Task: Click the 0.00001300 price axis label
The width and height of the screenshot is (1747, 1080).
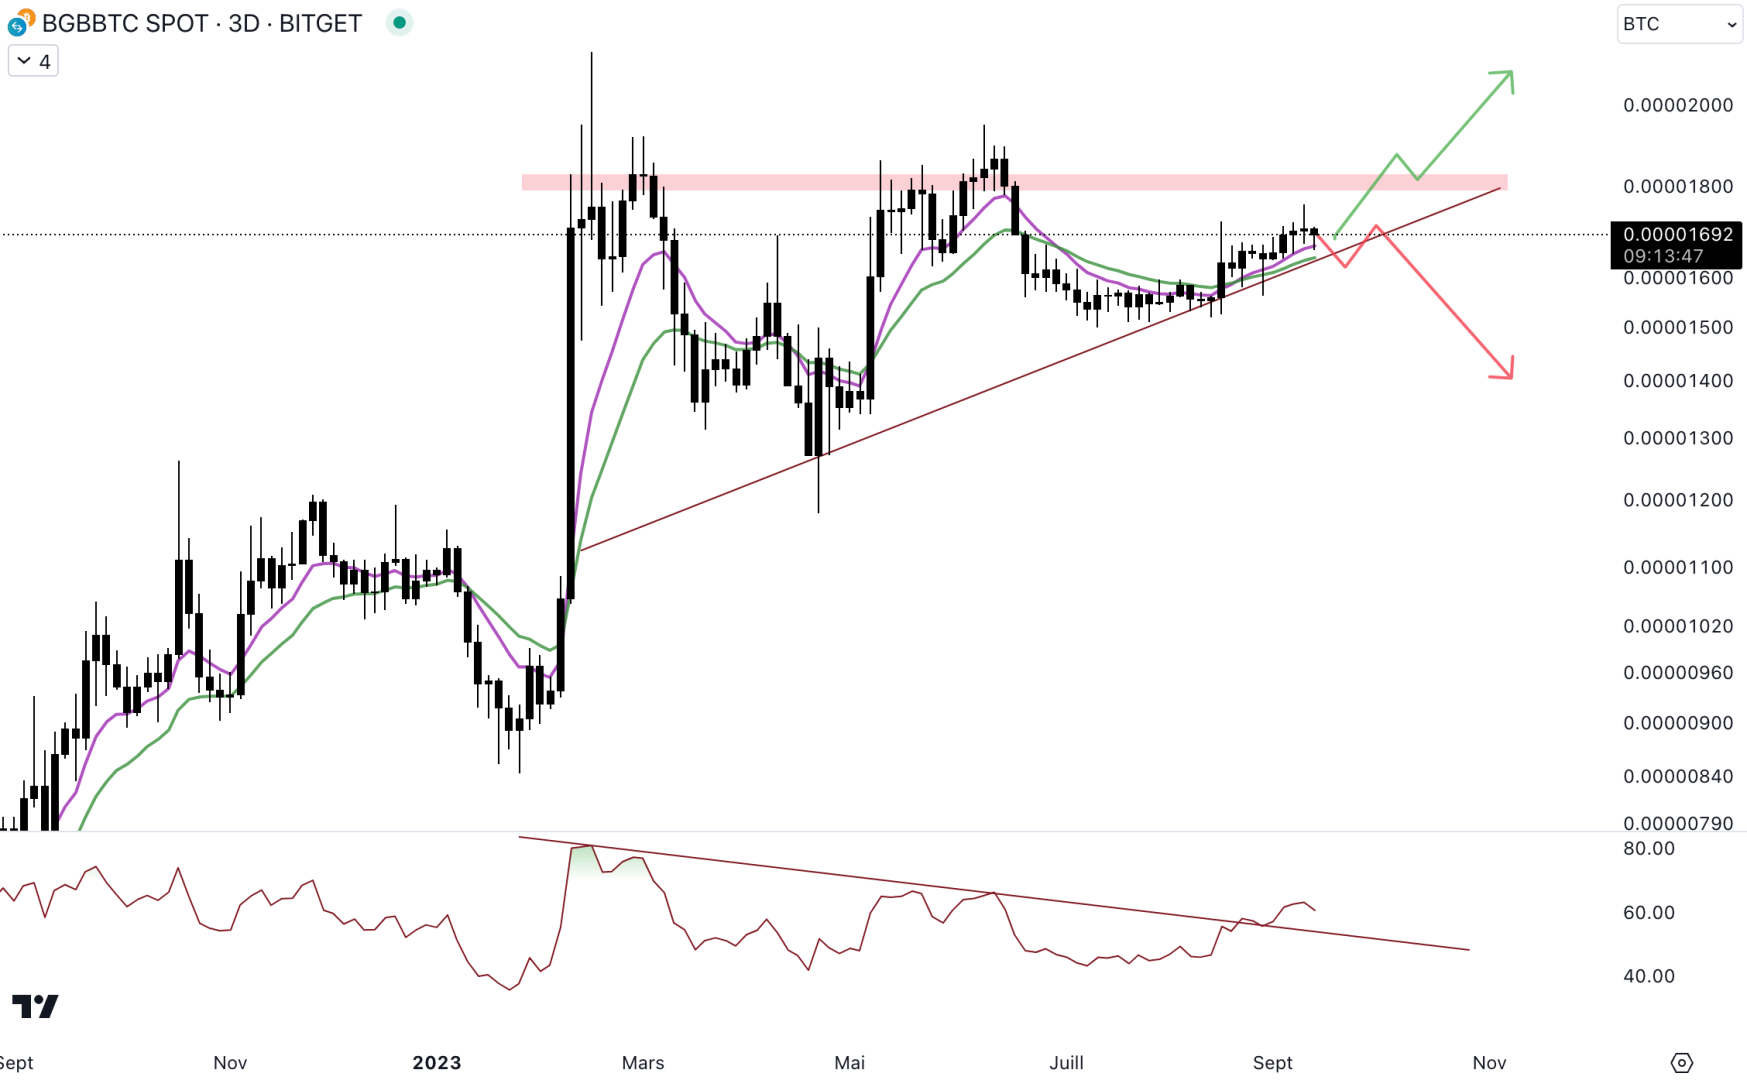Action: coord(1678,438)
